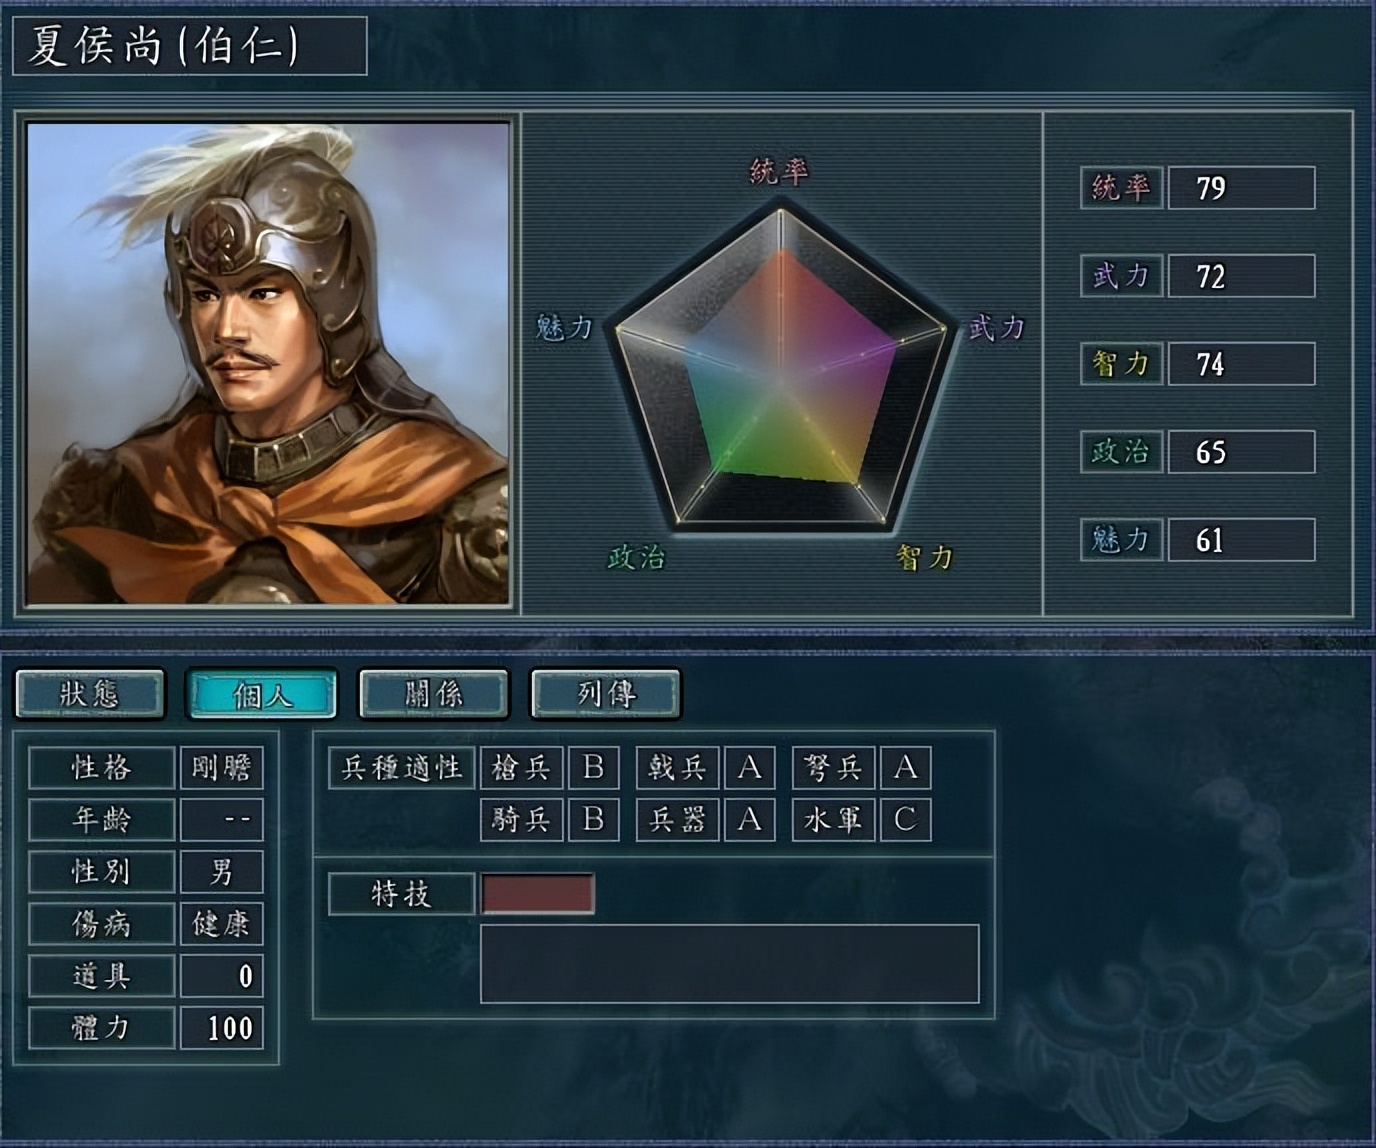Click the 性格 value 剛膽
The image size is (1376, 1148).
222,767
